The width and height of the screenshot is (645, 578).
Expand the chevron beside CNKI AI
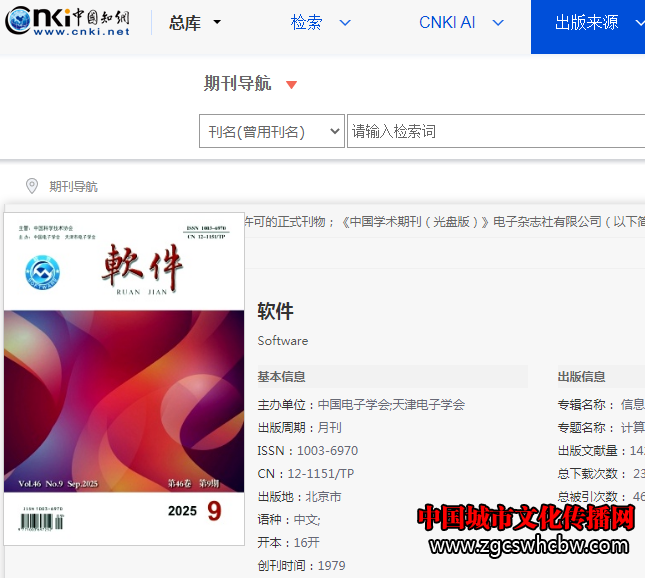498,23
